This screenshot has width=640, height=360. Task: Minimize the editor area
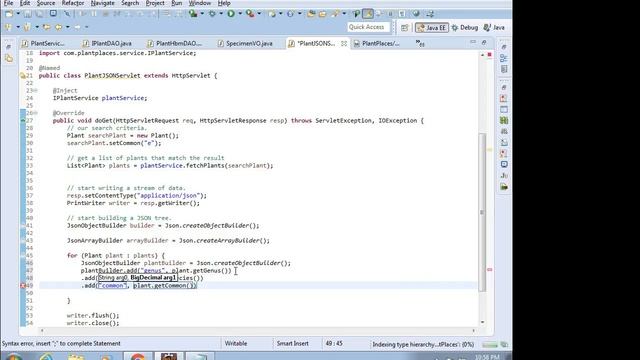click(473, 42)
